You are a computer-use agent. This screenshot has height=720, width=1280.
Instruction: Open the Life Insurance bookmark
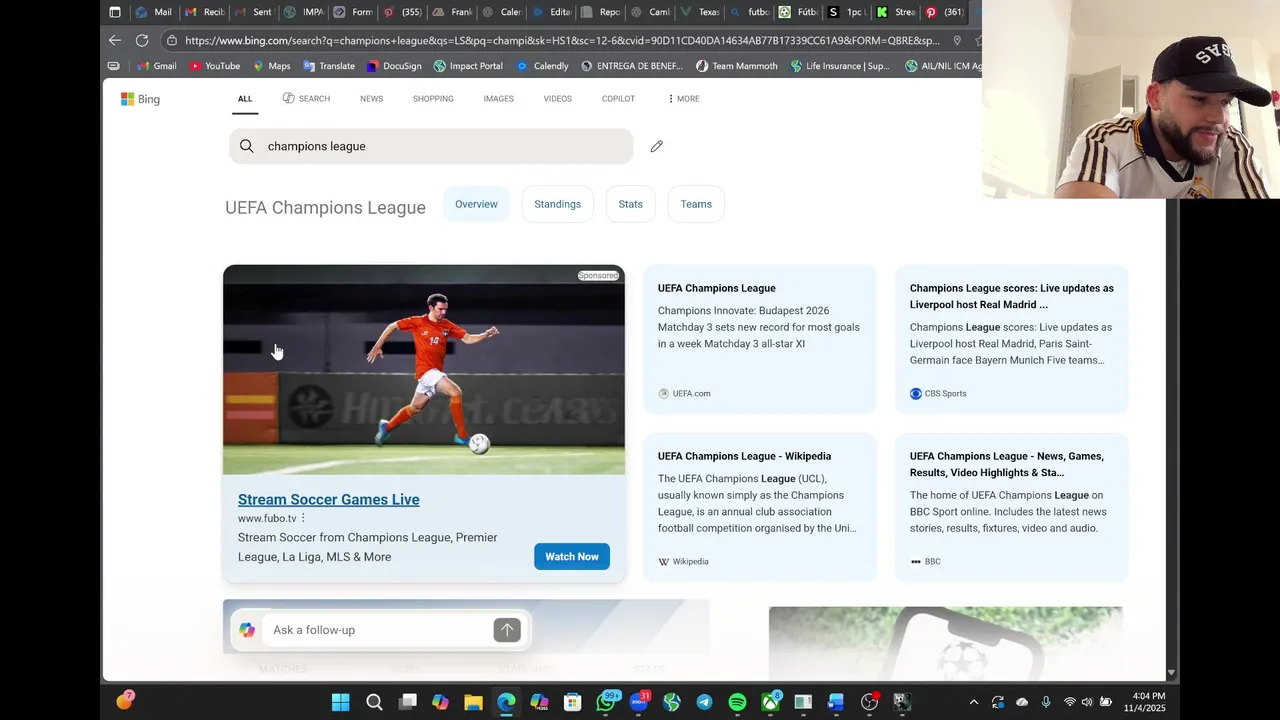coord(839,66)
